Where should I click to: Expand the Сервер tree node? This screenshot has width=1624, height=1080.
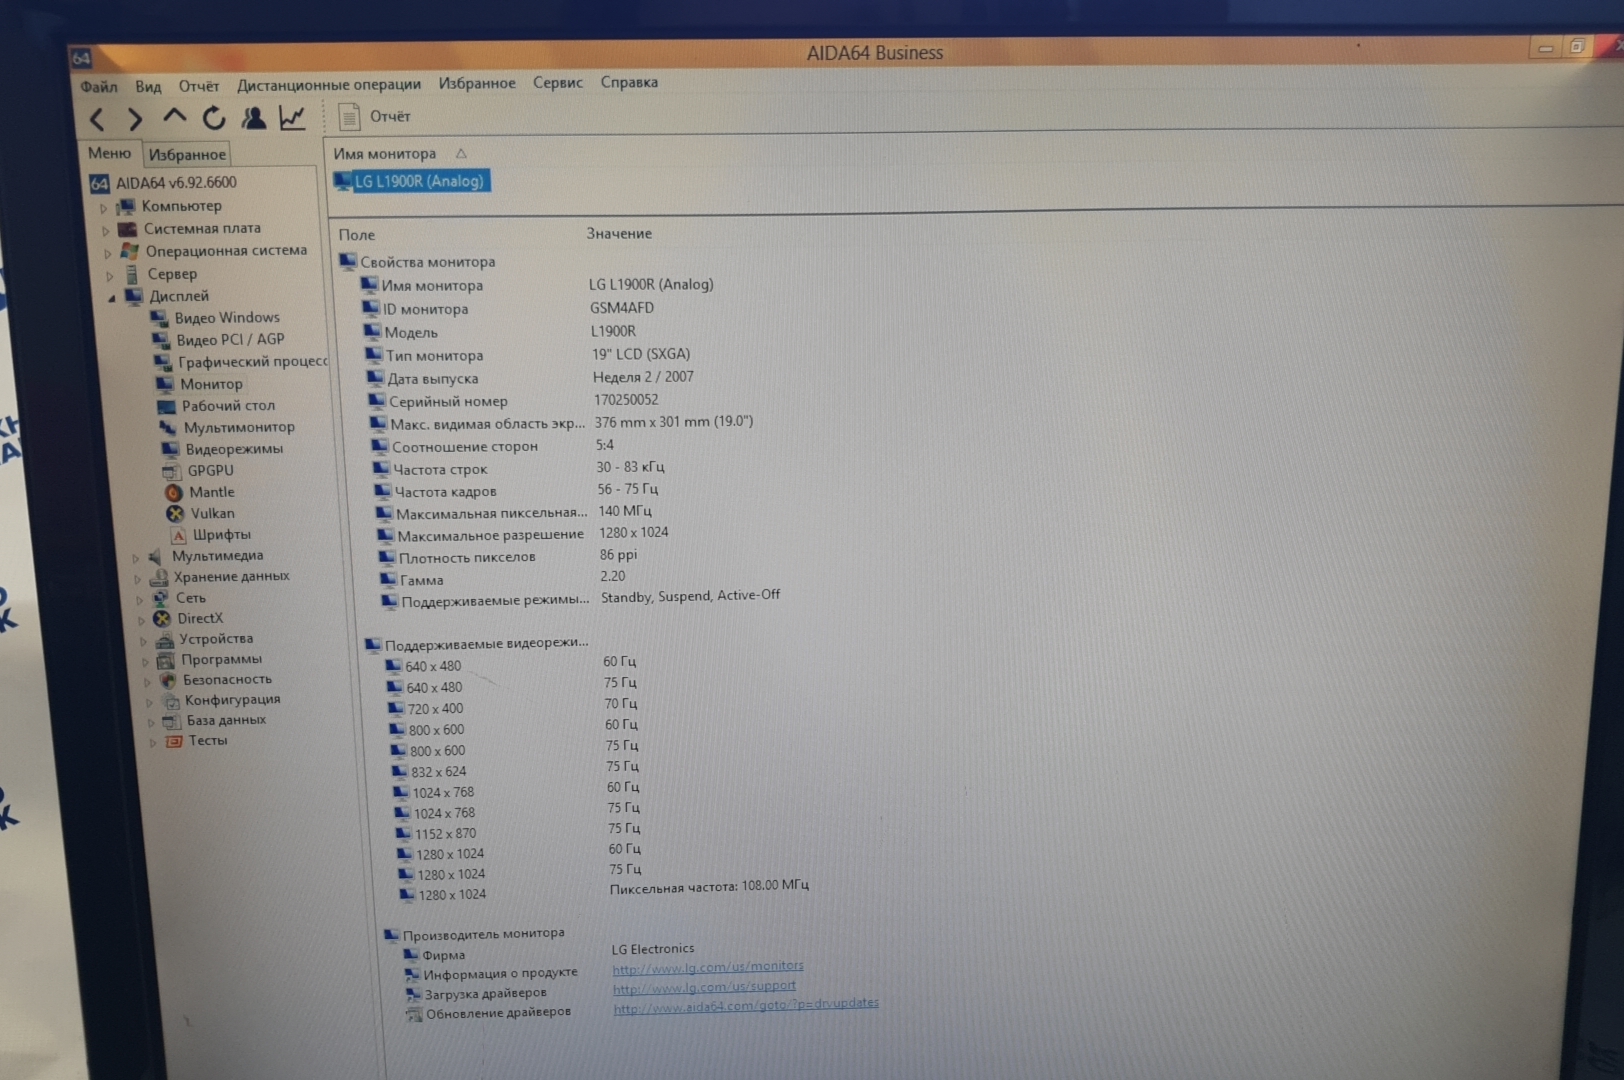(x=109, y=275)
